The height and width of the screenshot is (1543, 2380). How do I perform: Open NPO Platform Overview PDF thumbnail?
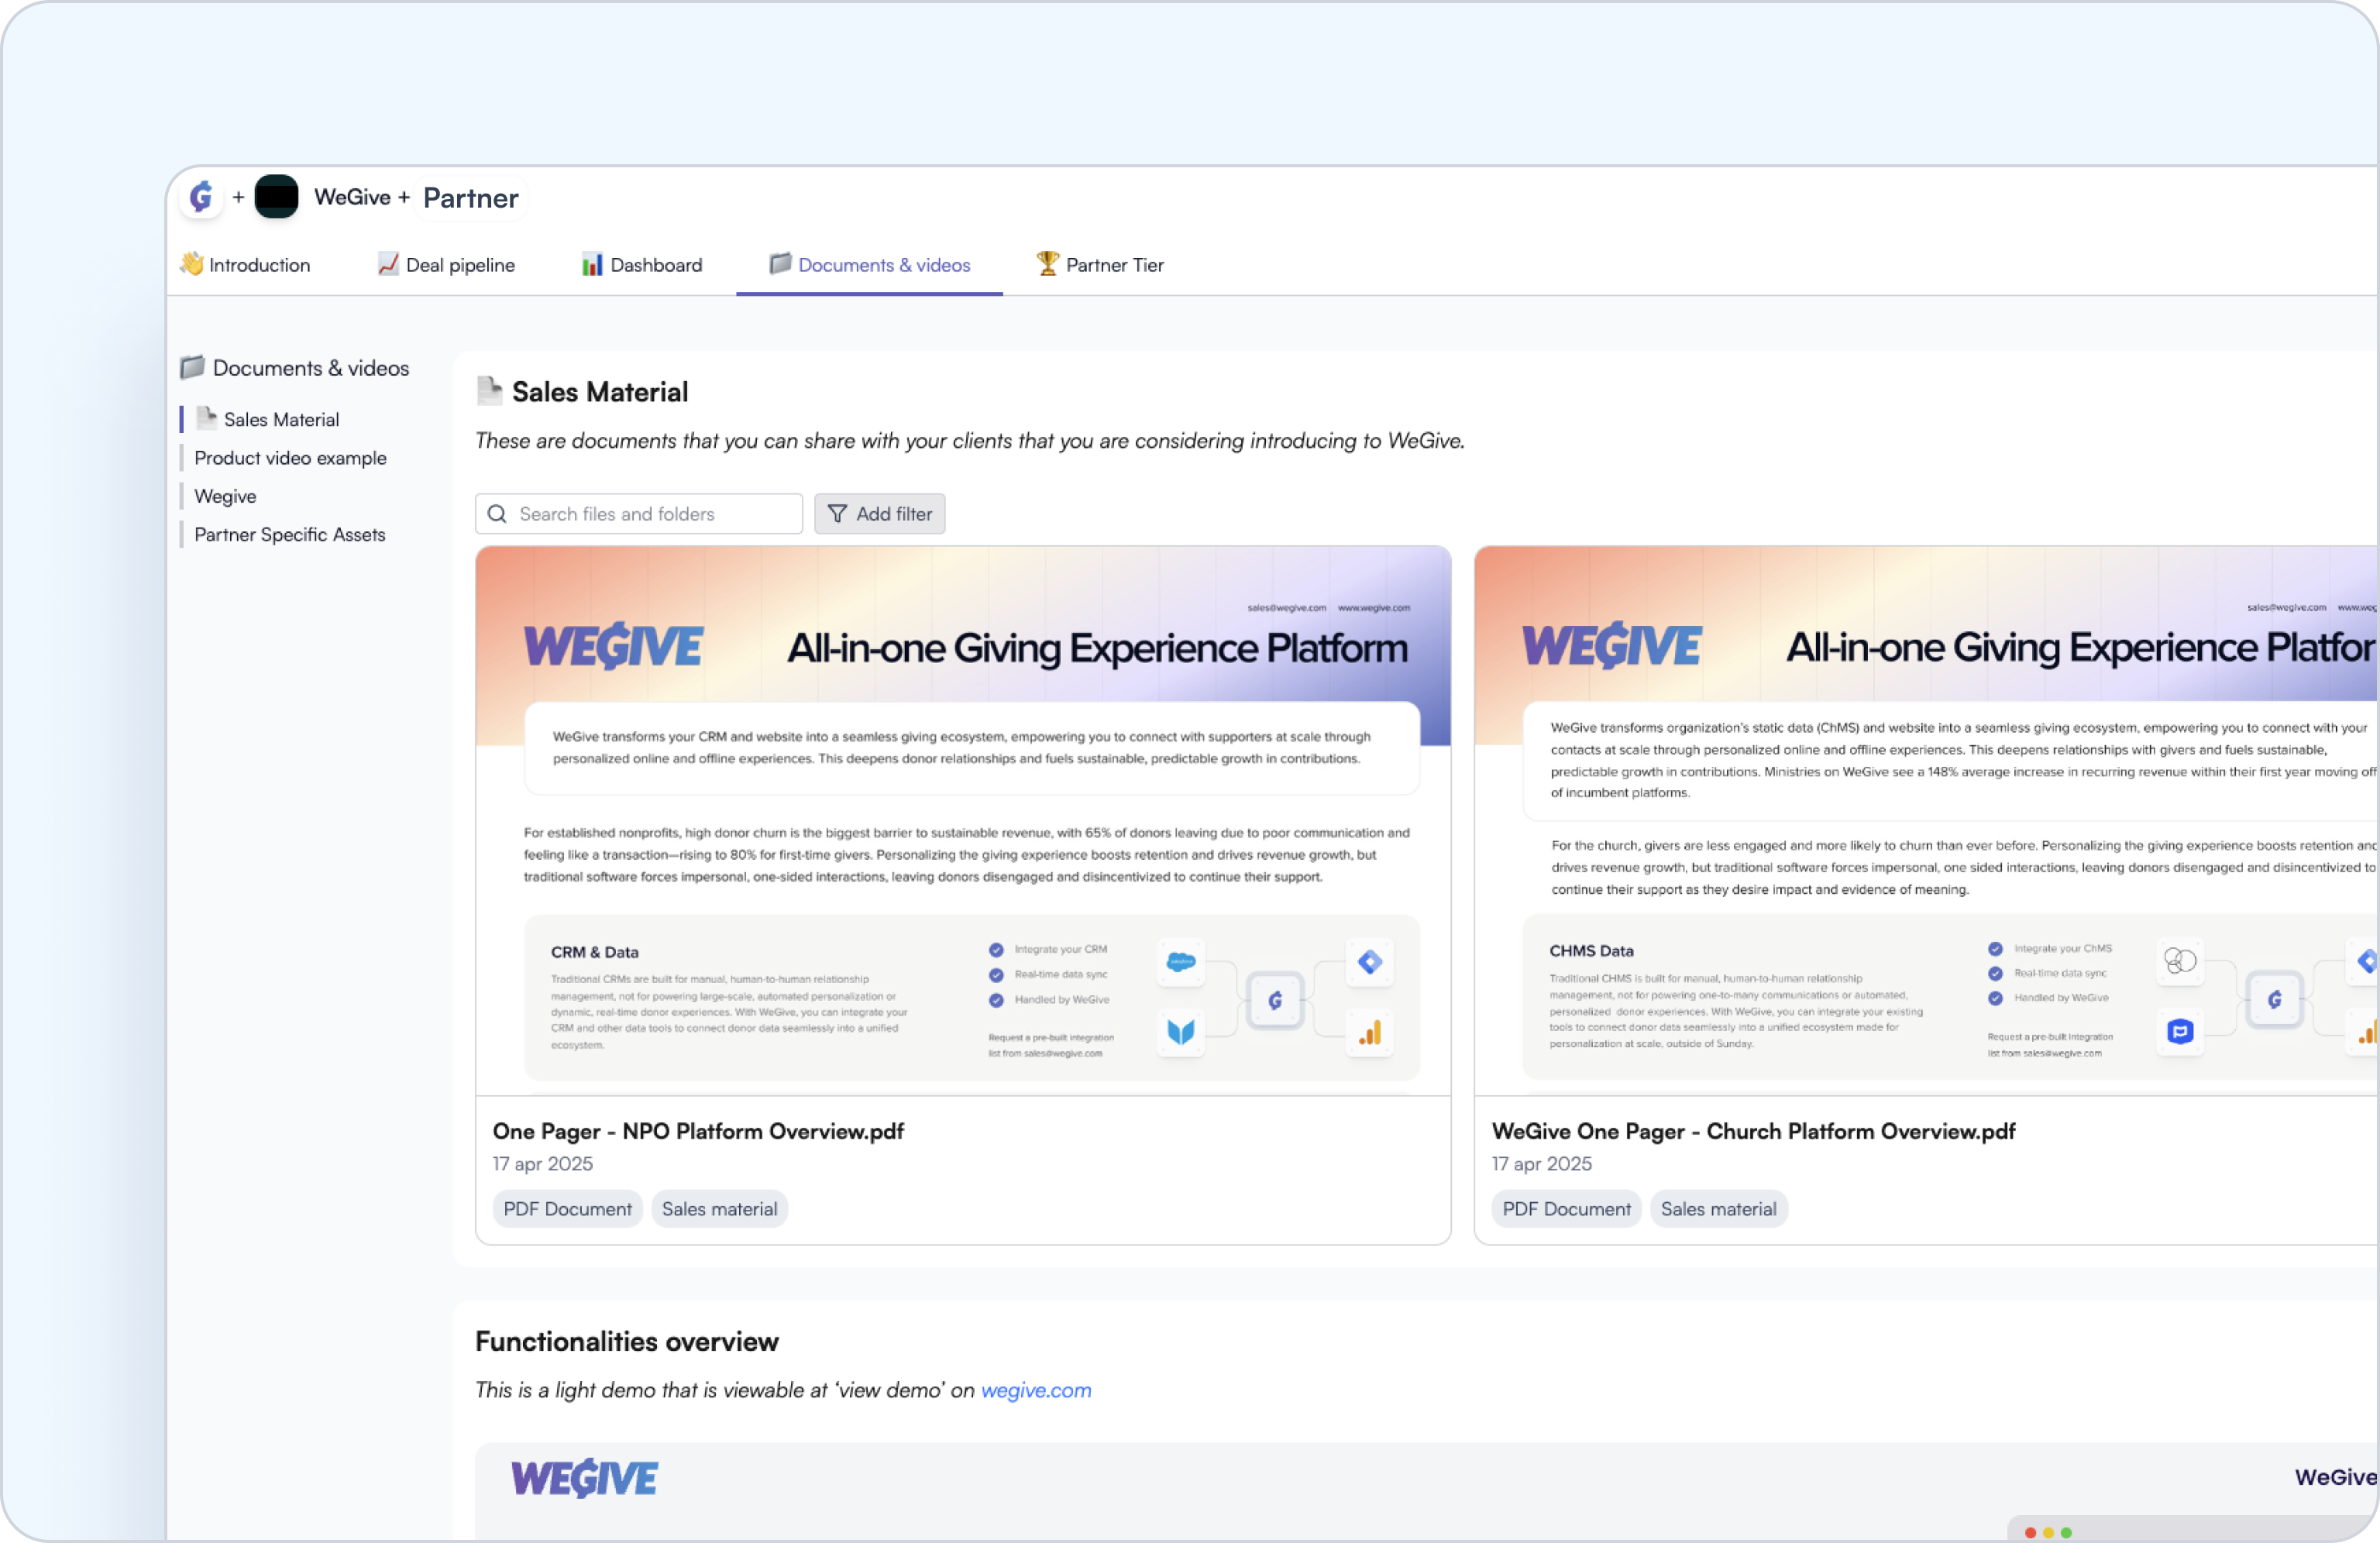coord(963,820)
